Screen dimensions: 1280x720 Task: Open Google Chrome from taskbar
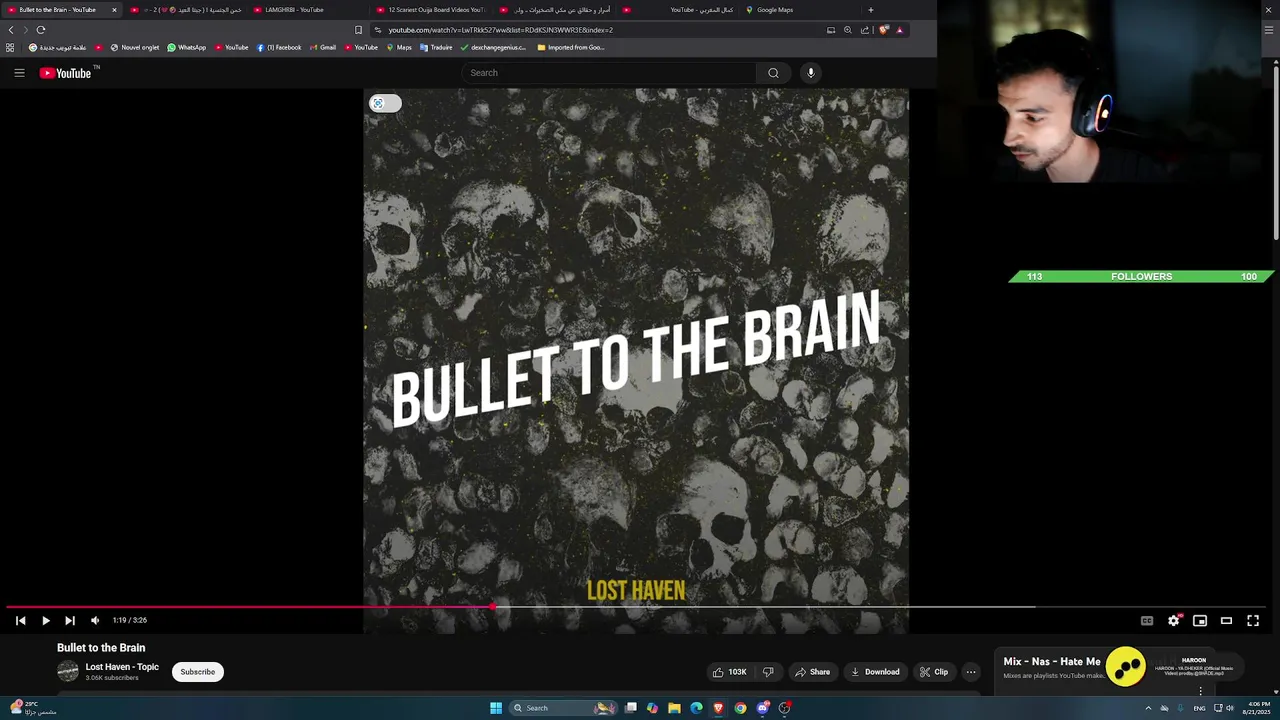click(x=740, y=708)
